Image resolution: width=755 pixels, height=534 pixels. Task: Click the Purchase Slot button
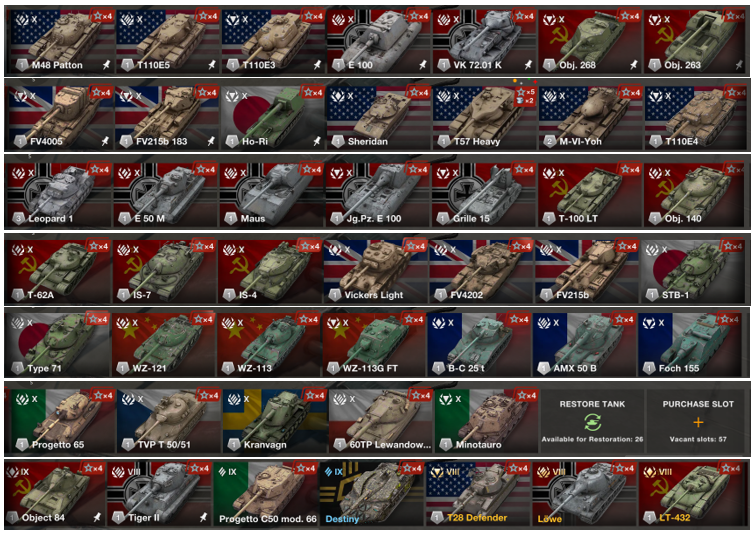(x=698, y=421)
